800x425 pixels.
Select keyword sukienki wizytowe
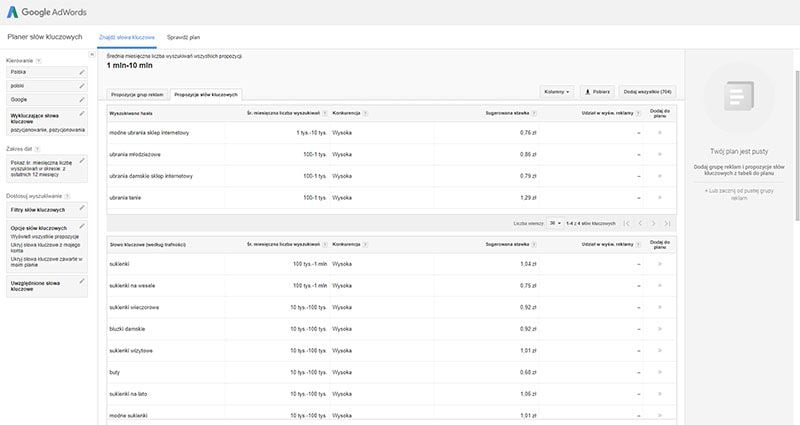(131, 351)
